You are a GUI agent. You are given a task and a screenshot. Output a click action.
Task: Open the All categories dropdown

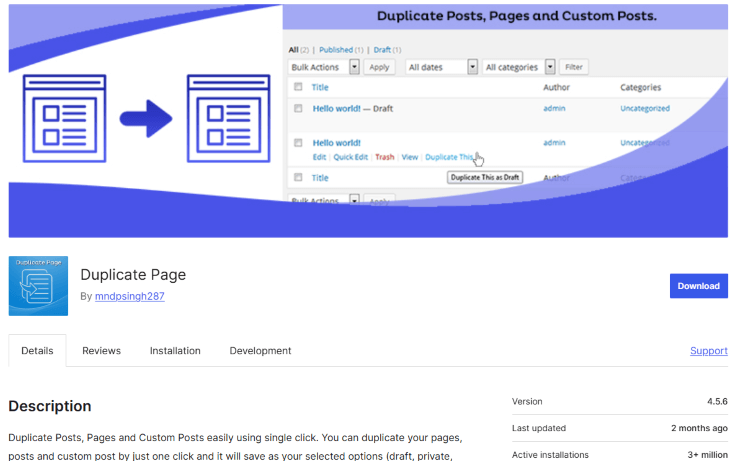[x=518, y=67]
